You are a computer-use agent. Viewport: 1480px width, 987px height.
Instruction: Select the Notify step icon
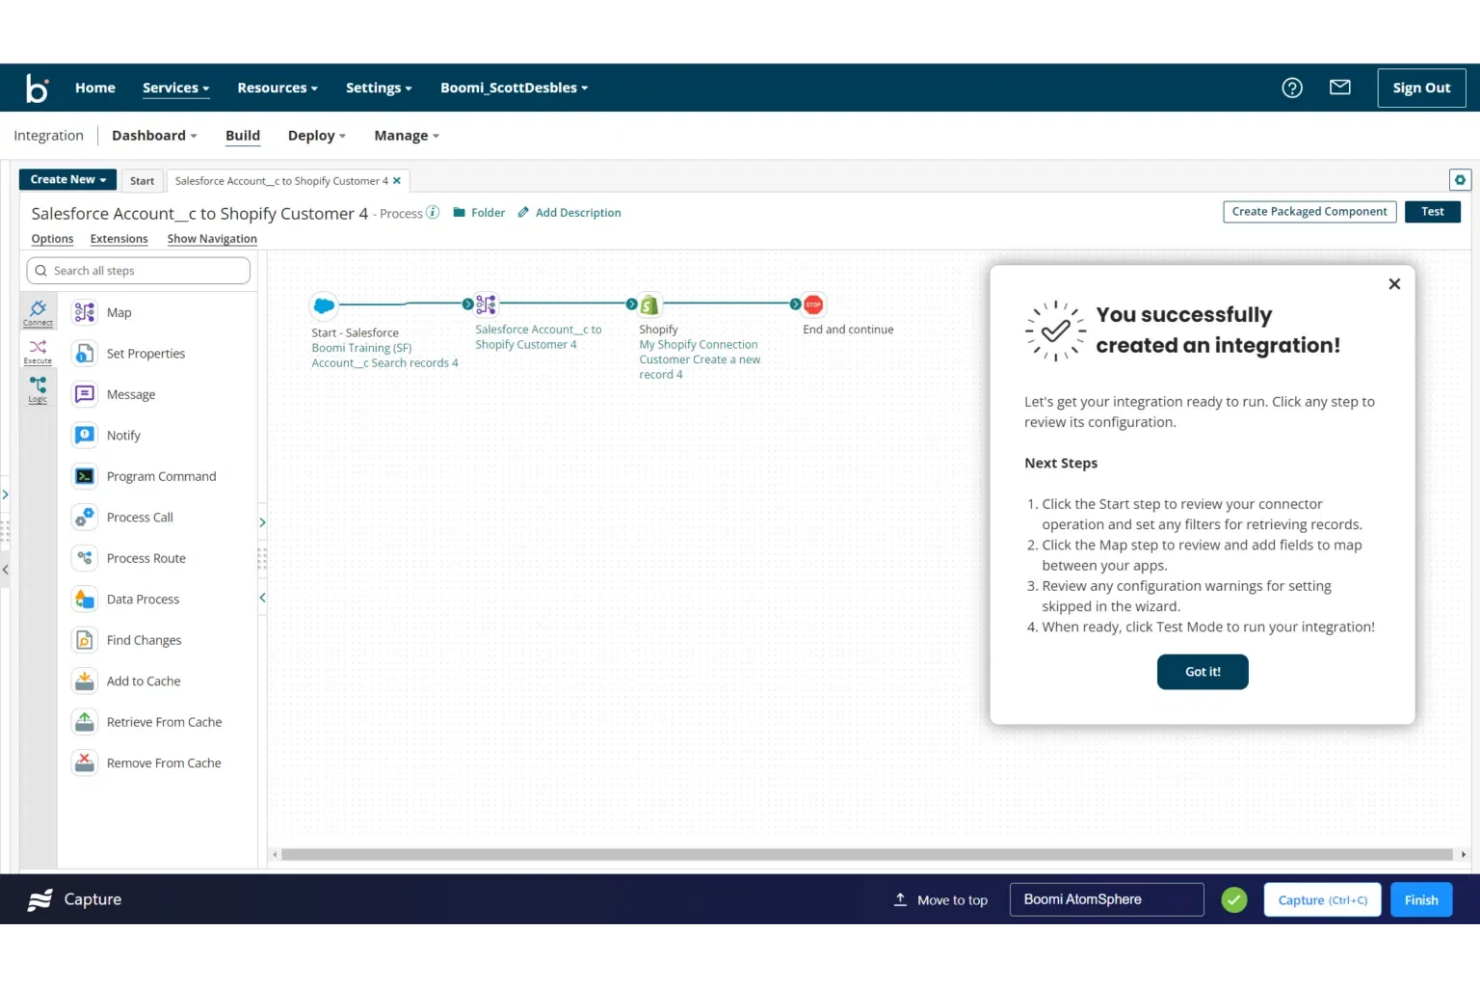coord(84,435)
